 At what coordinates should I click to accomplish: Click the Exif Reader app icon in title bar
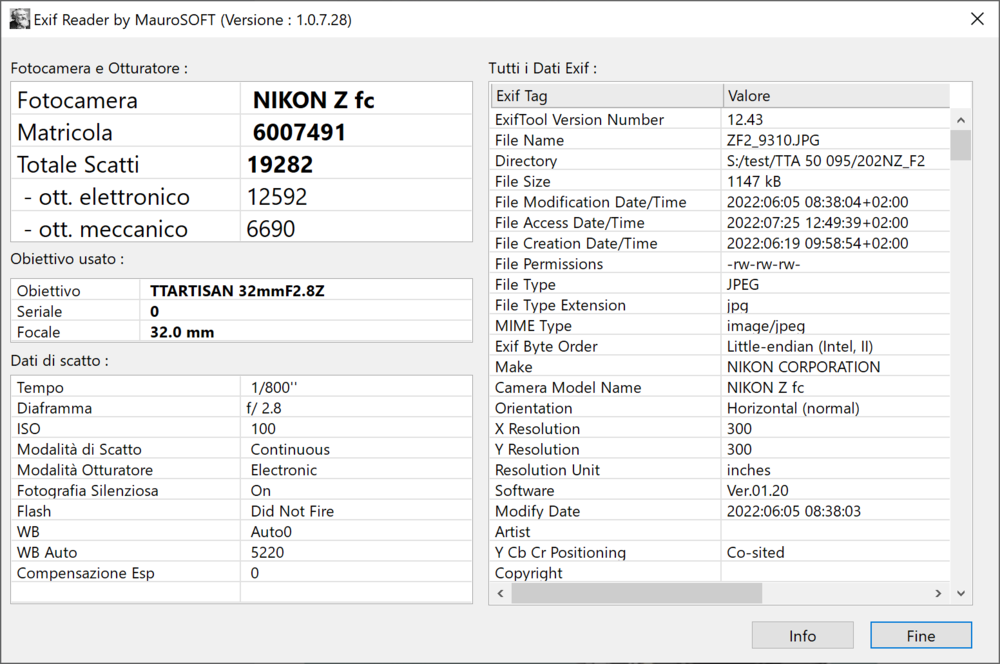point(19,19)
